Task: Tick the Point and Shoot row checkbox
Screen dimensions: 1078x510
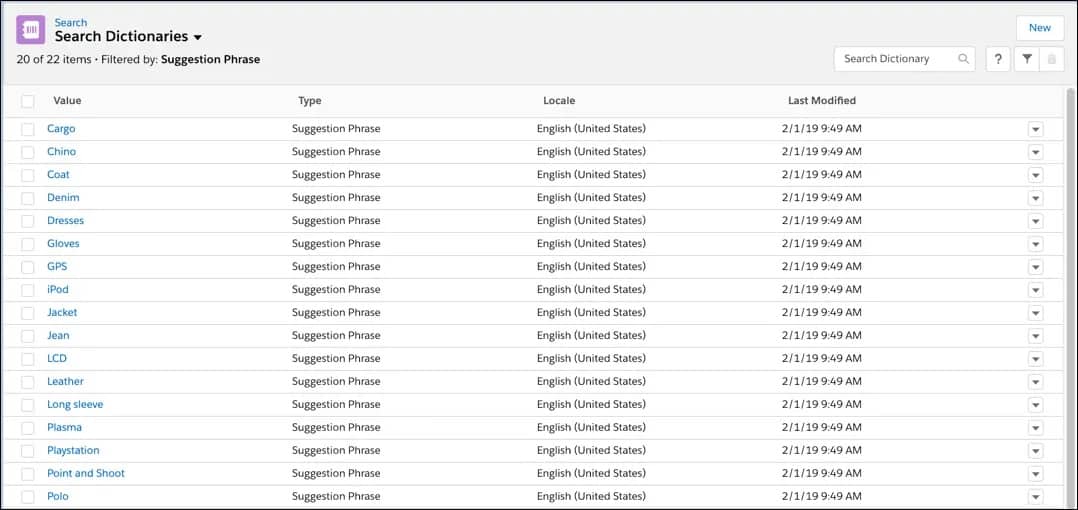Action: (28, 474)
